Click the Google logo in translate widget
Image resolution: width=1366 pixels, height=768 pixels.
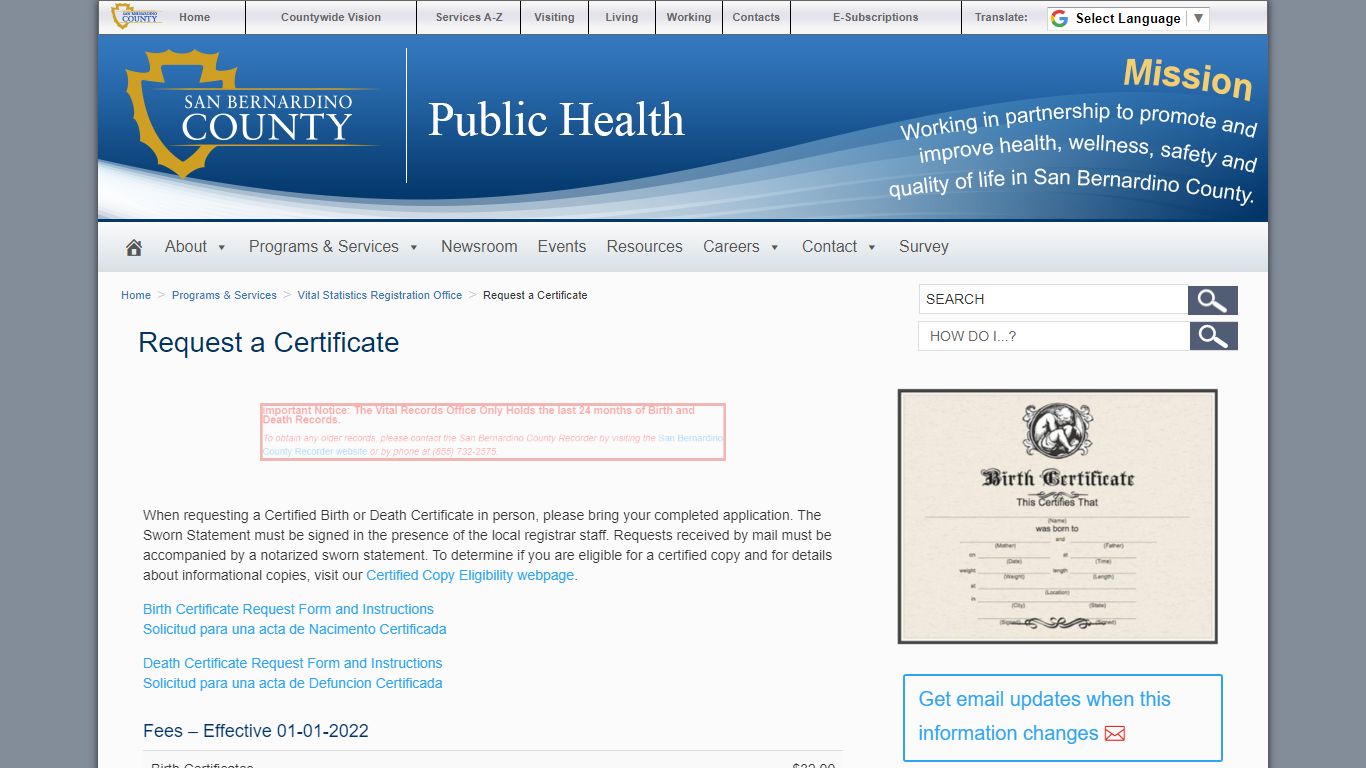point(1060,18)
